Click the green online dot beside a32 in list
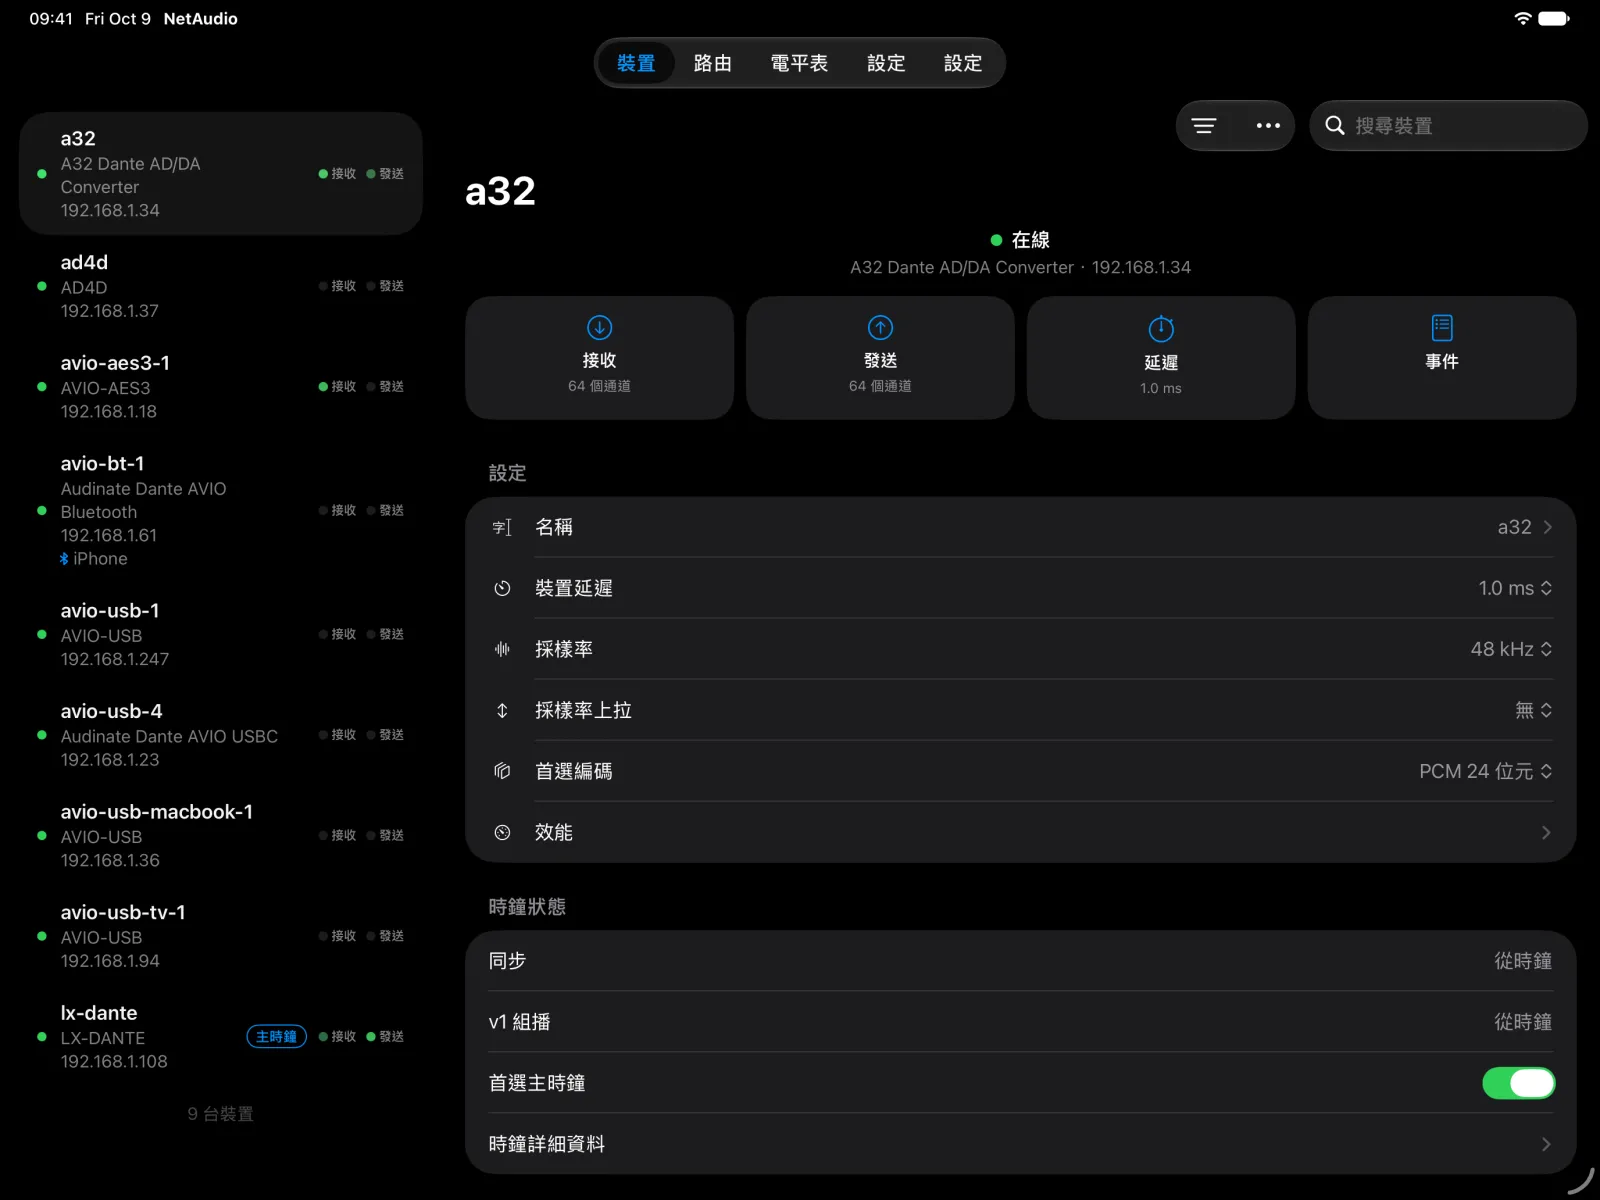Screen dimensions: 1600x1200 click(41, 174)
